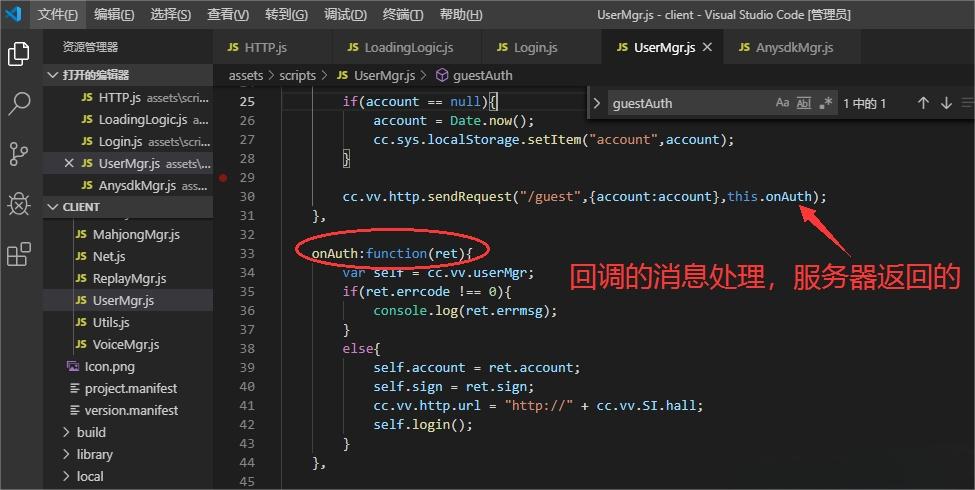This screenshot has width=975, height=490.
Task: Click the guestAuth find input field
Action: coord(688,103)
